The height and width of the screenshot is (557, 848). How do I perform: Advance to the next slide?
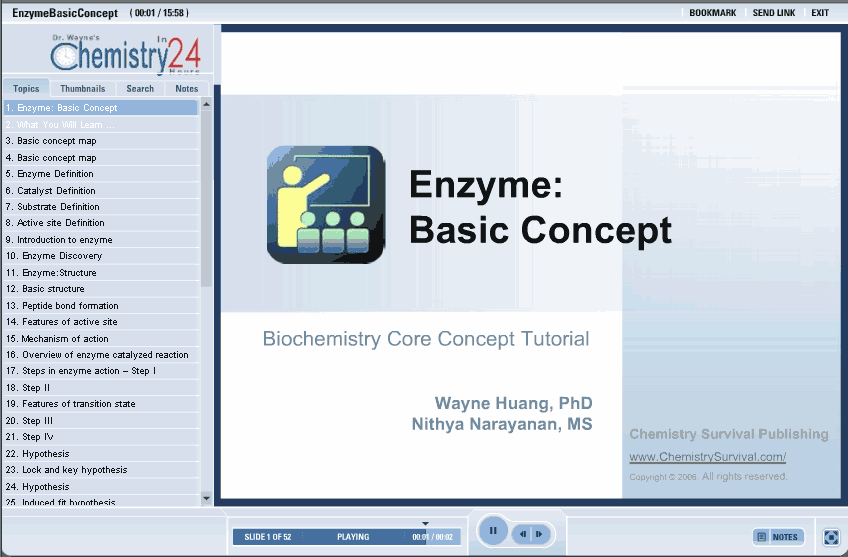click(x=540, y=535)
